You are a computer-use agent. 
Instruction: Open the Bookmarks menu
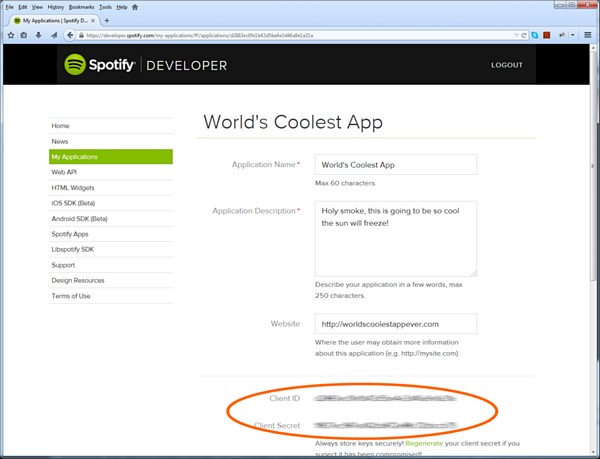coord(82,7)
